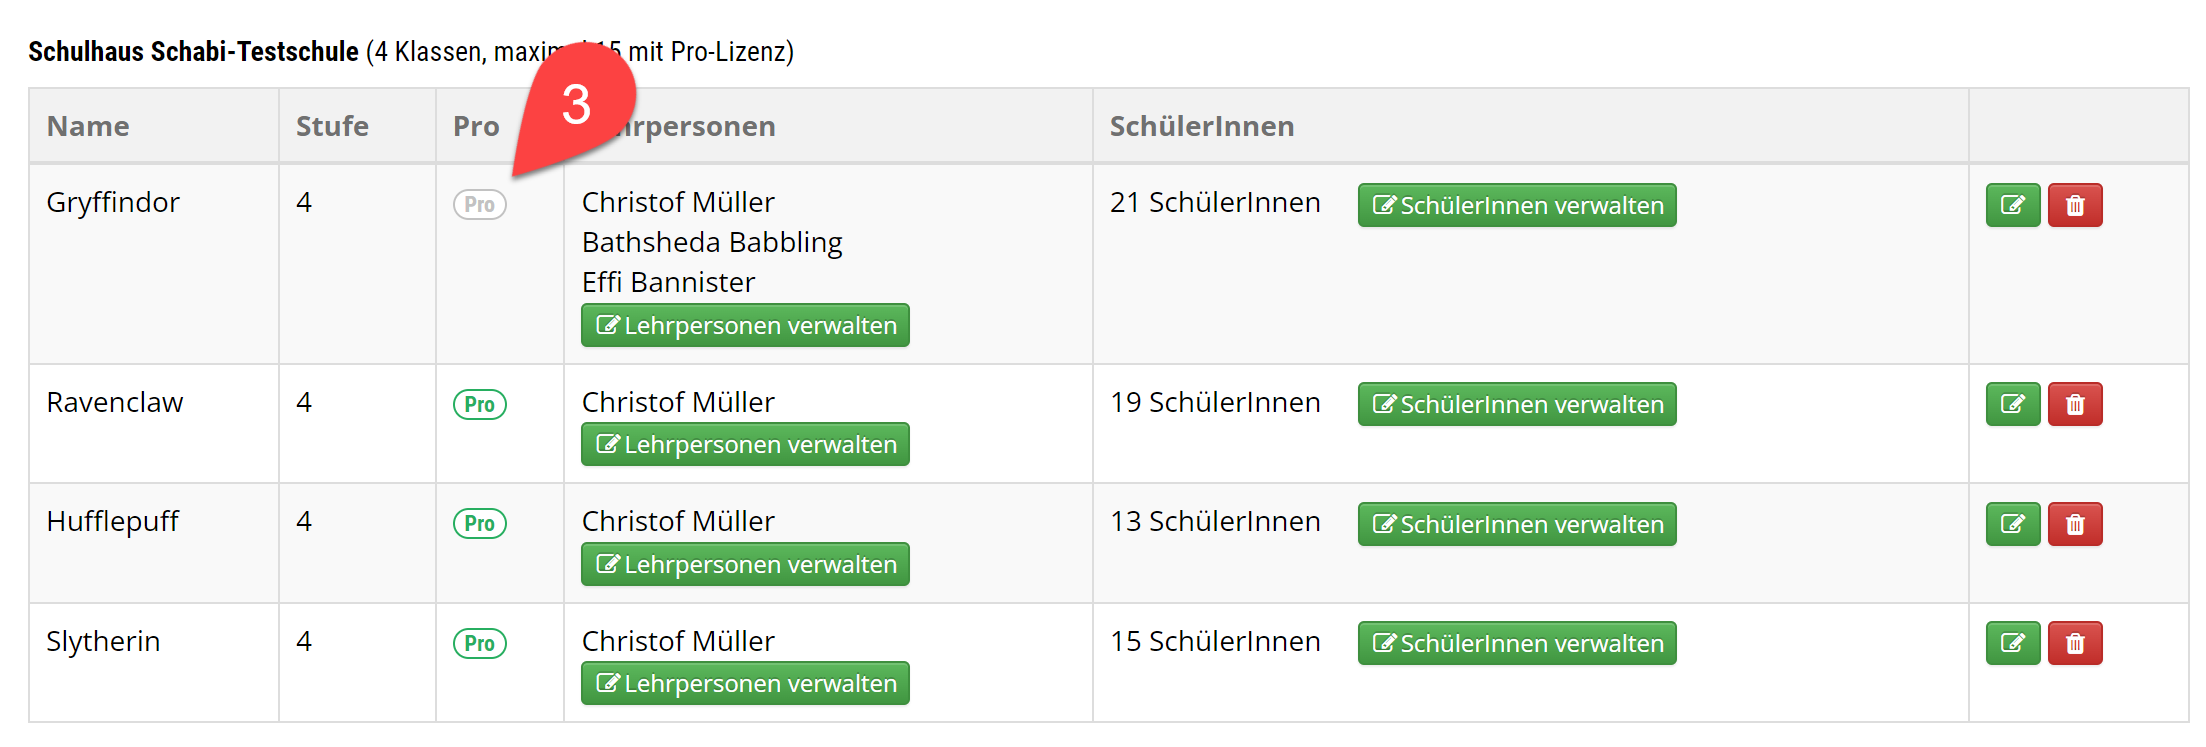Viewport: 2206px width, 747px height.
Task: Select teacher name Bathsheda Babbling
Action: pyautogui.click(x=711, y=242)
